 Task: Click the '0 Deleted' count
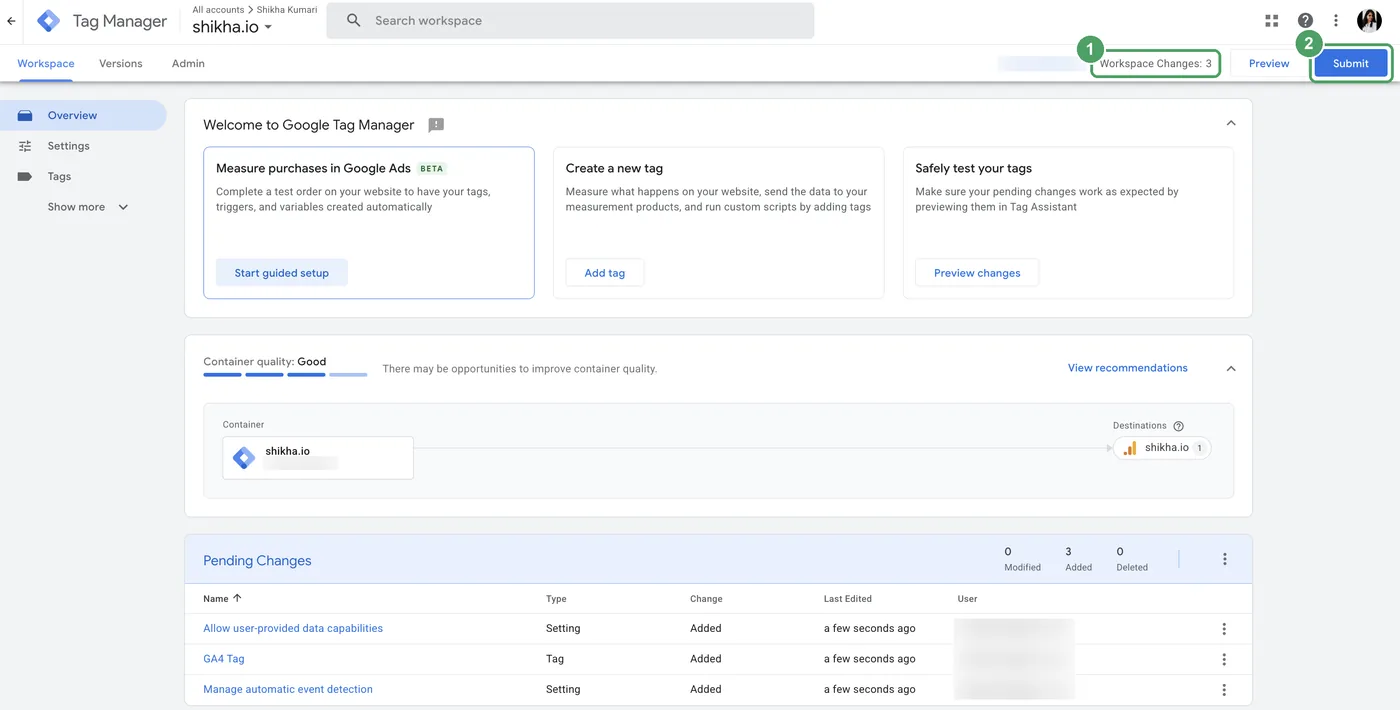[1132, 558]
